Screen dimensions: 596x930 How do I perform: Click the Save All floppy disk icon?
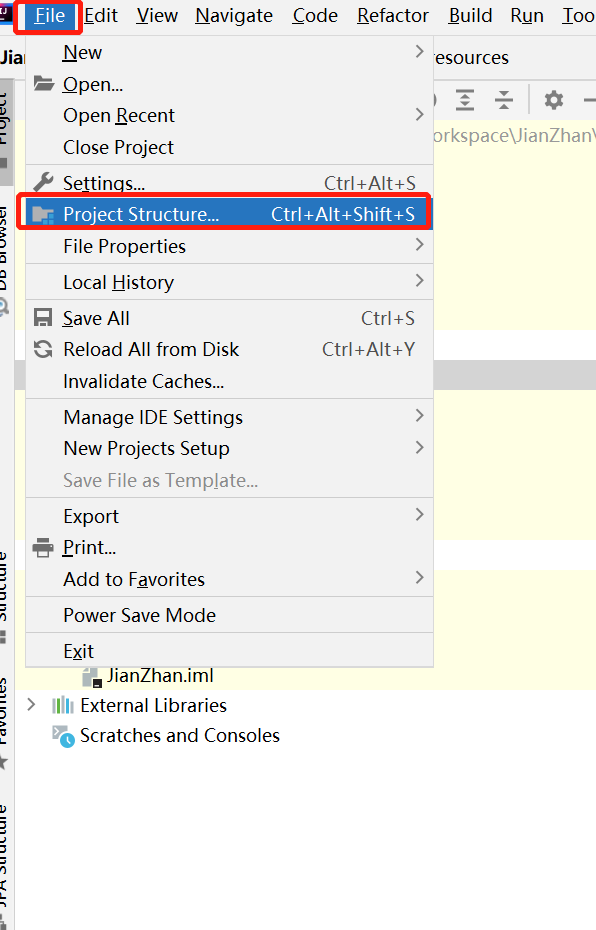click(x=43, y=317)
